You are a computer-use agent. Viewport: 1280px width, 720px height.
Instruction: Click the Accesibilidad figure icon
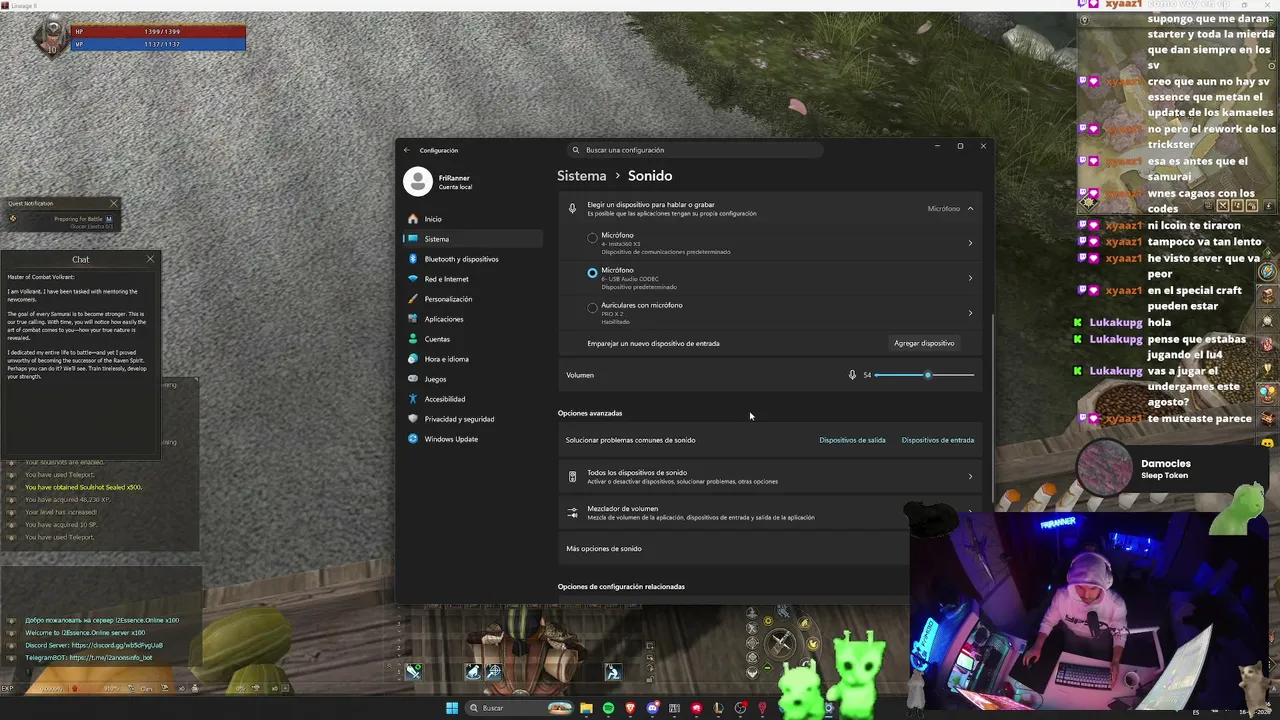coord(413,399)
